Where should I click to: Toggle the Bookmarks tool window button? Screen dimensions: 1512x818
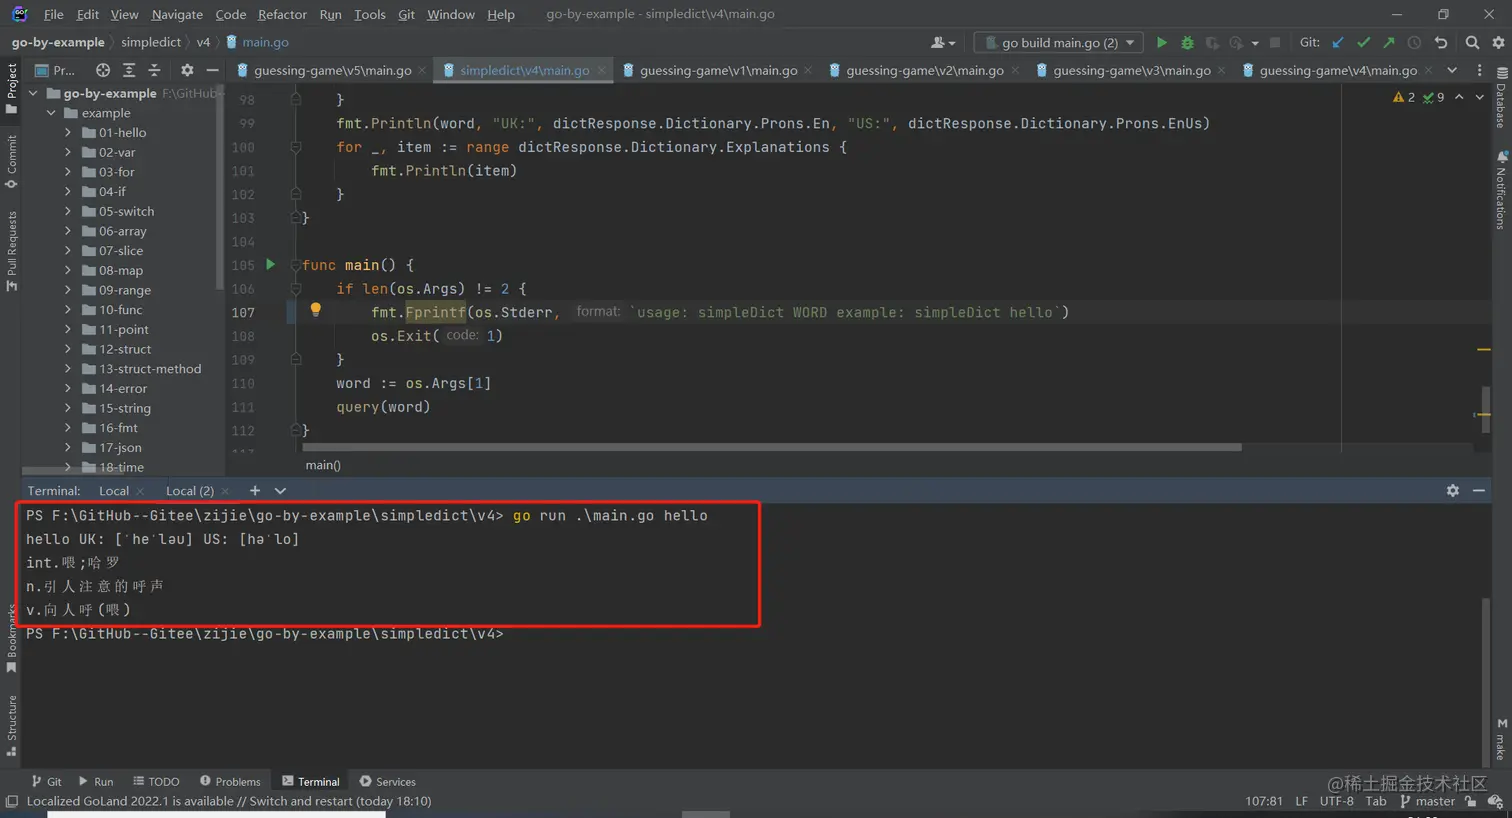click(x=11, y=638)
